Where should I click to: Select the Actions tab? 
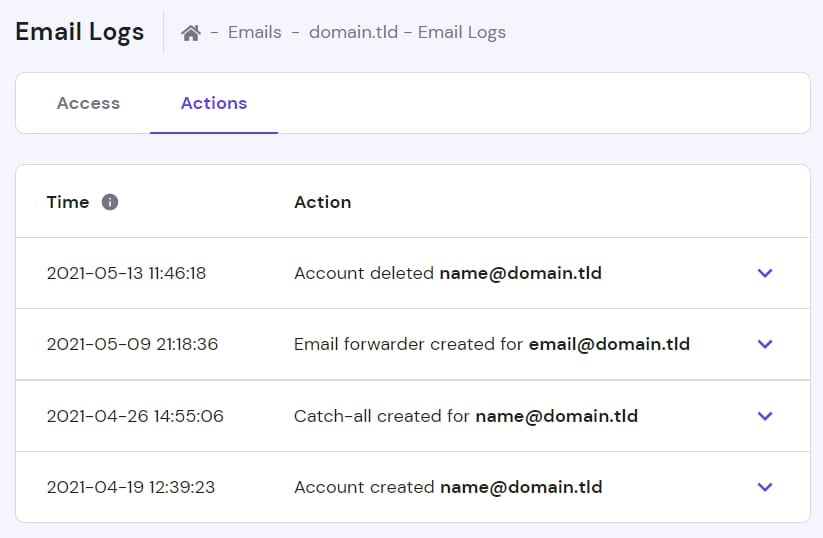coord(214,103)
